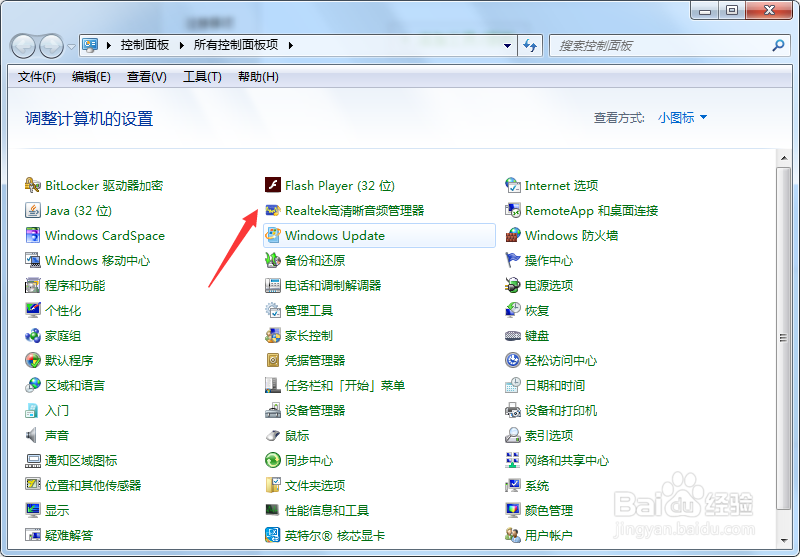Click the 所有控制面板项 breadcrumb segment

[x=236, y=45]
